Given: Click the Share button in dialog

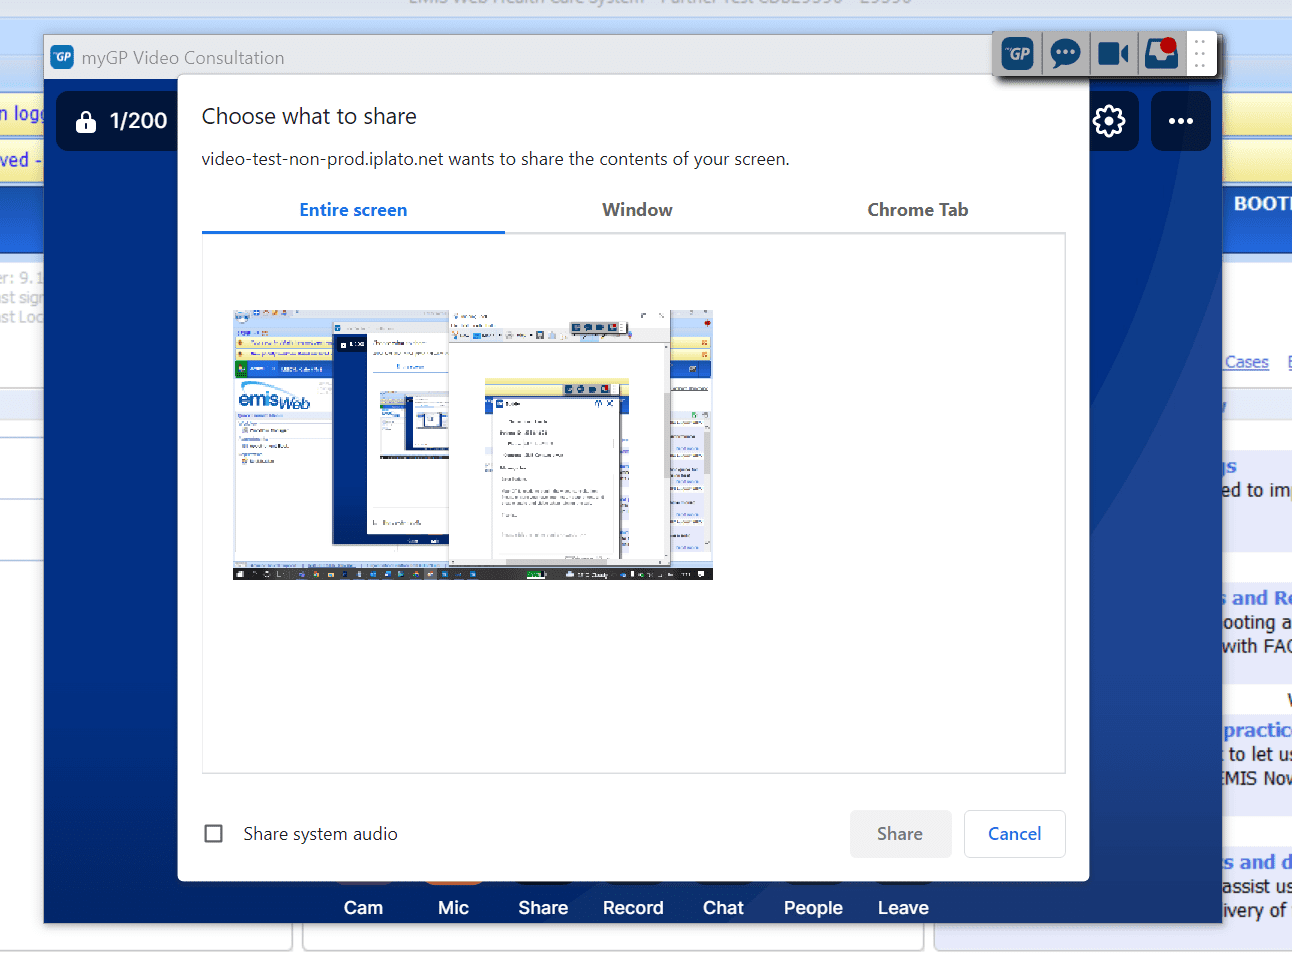Looking at the screenshot, I should [x=900, y=834].
